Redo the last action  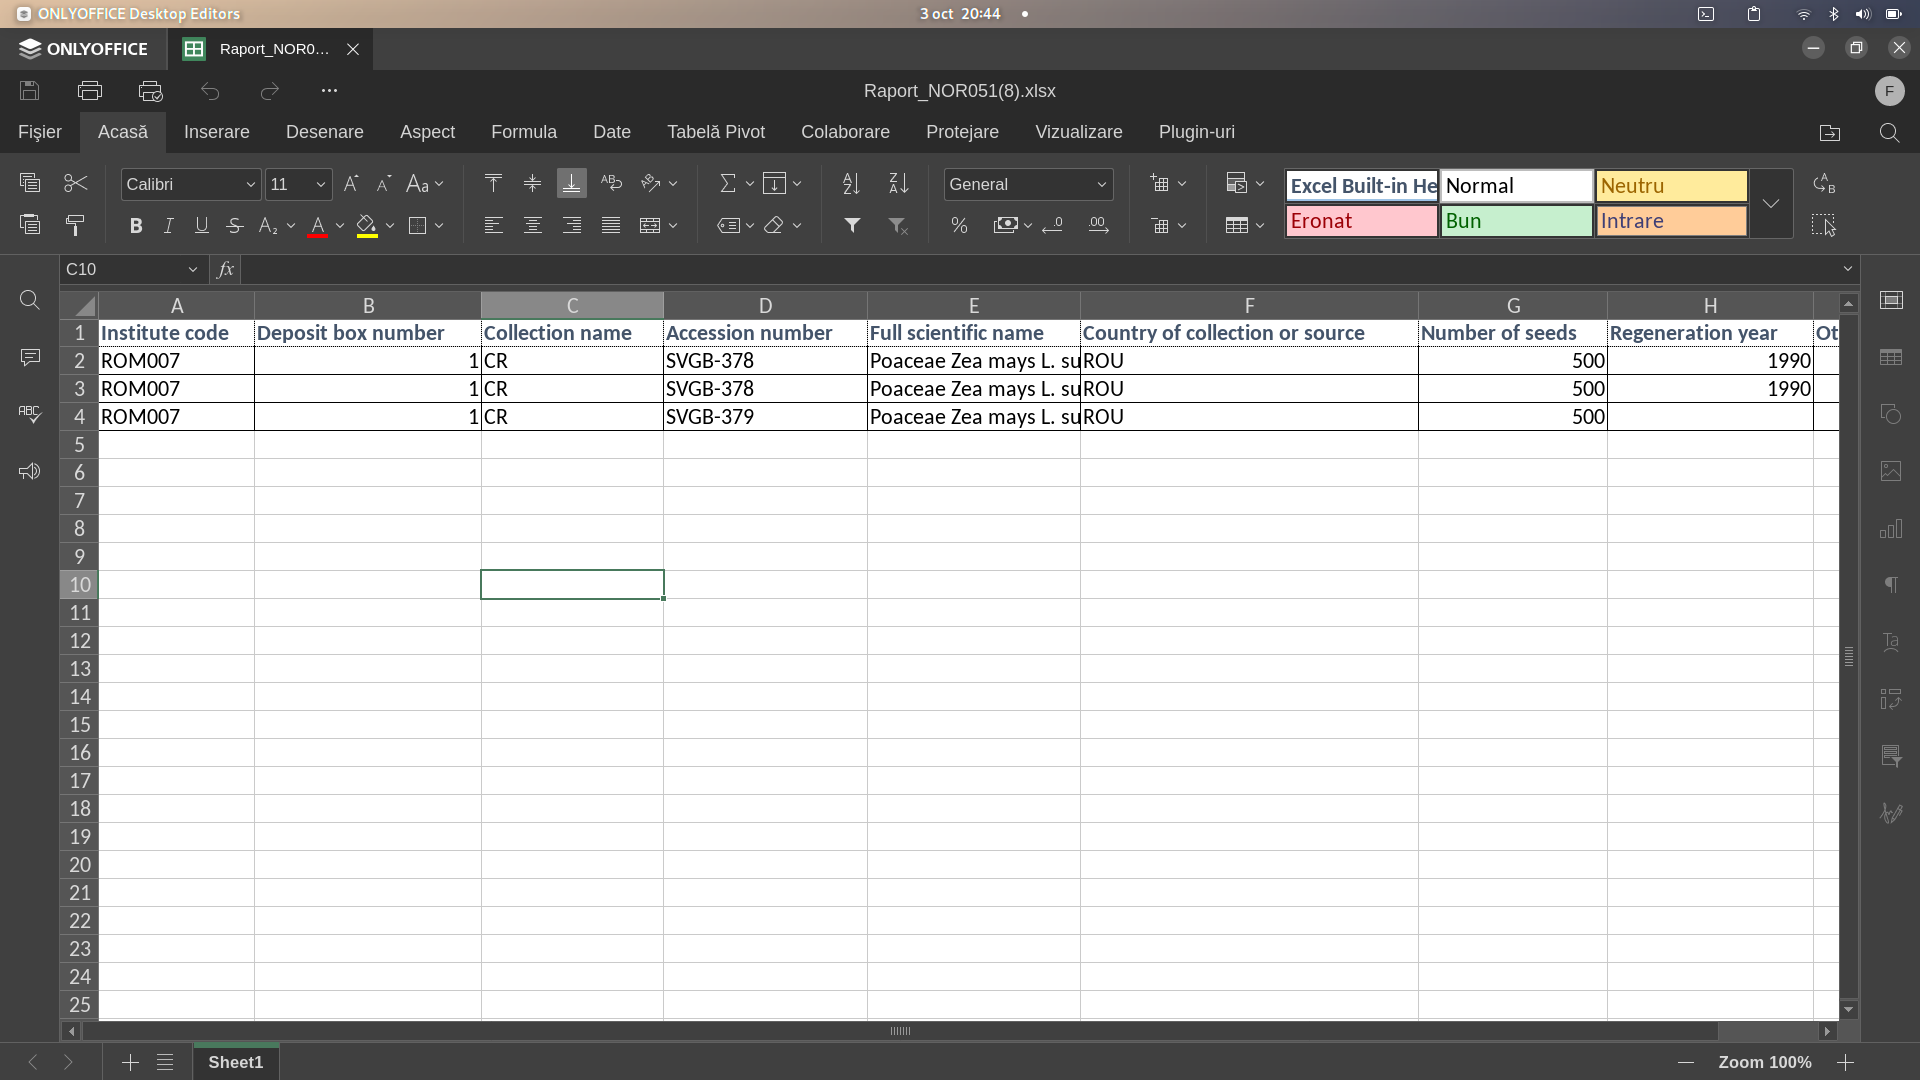270,91
